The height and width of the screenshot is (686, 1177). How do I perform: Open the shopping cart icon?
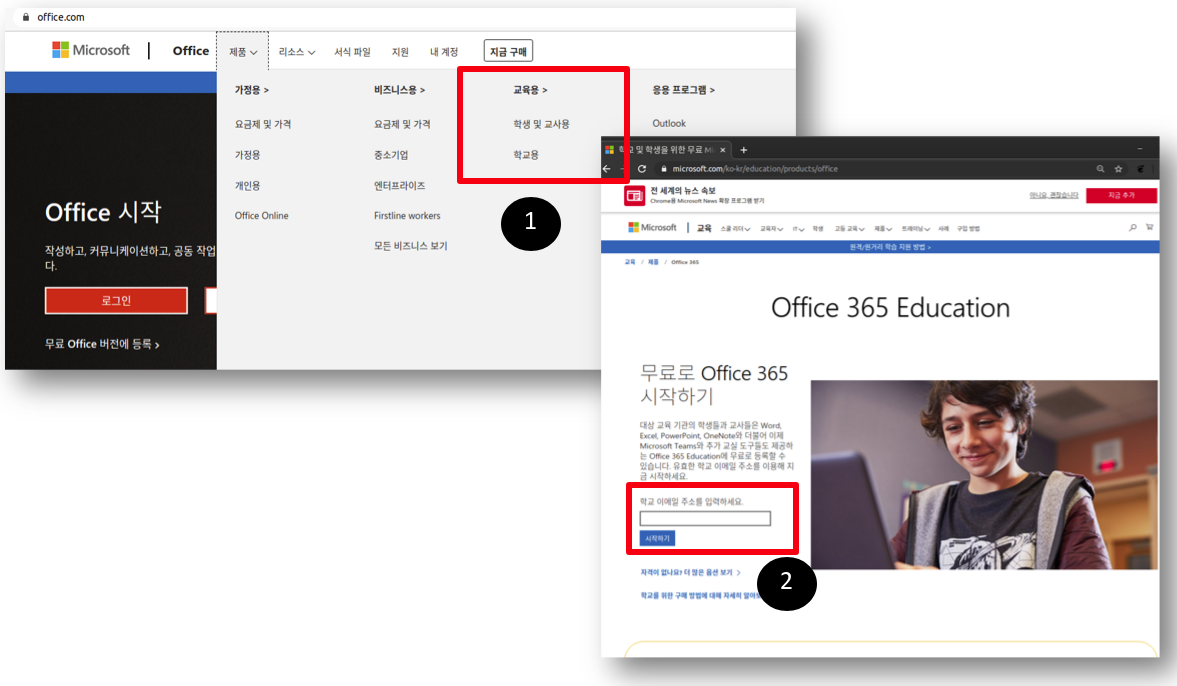pyautogui.click(x=1149, y=227)
